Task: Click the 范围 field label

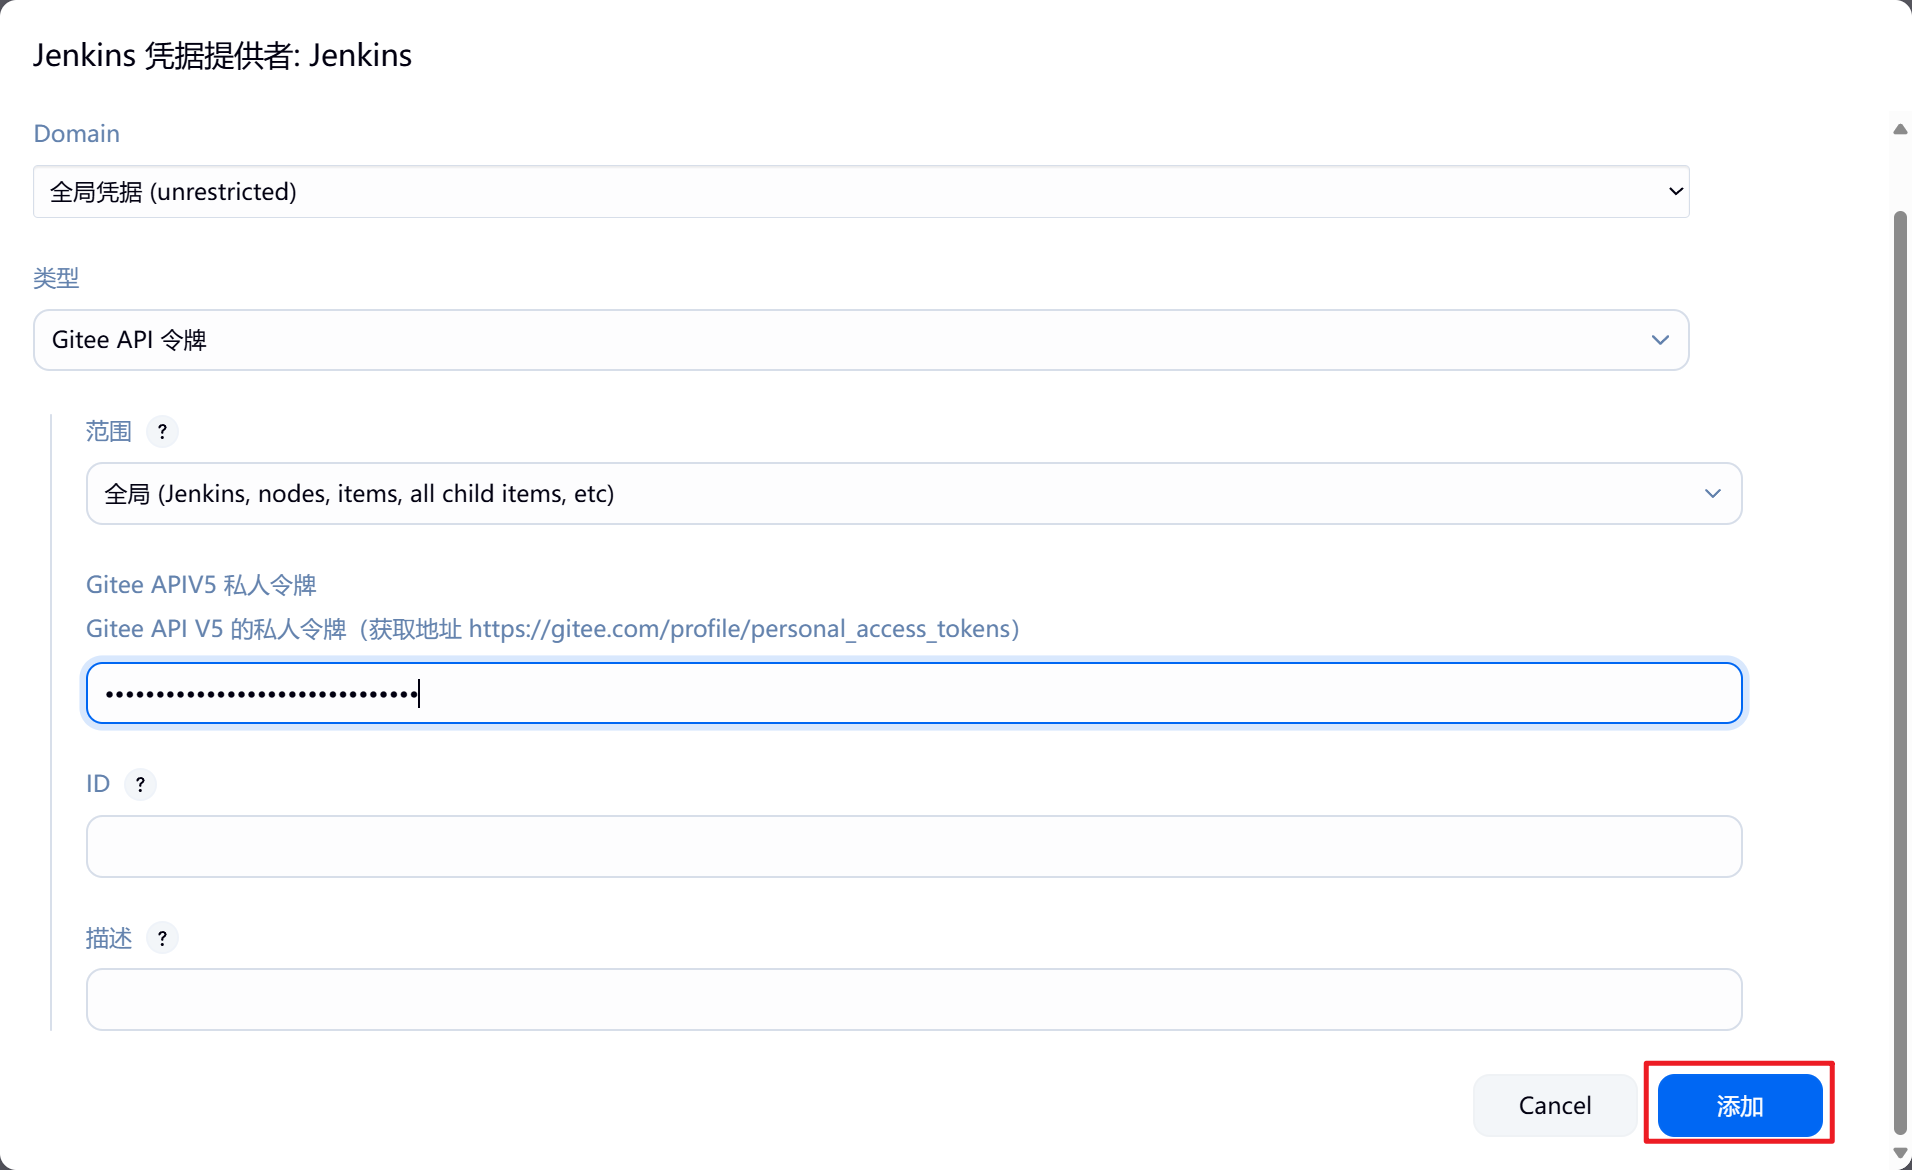Action: (109, 432)
